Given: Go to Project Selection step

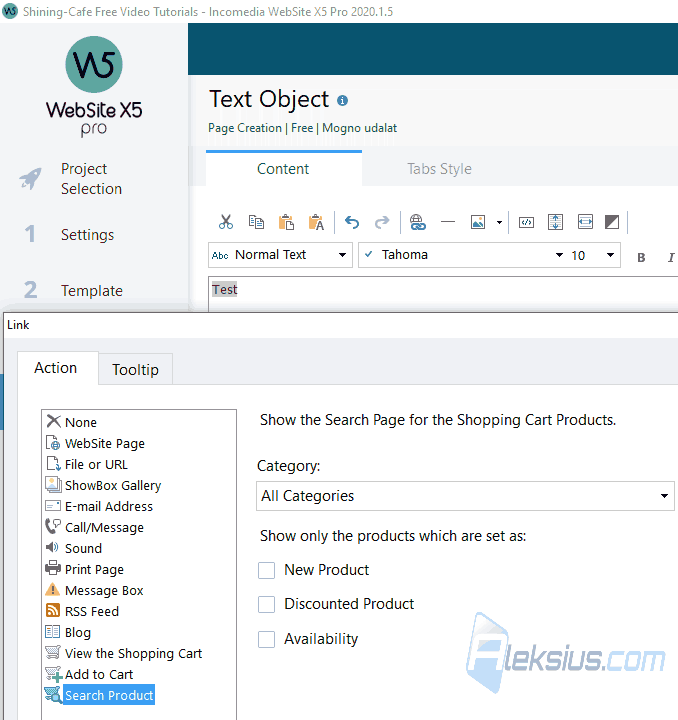Looking at the screenshot, I should click(x=91, y=179).
